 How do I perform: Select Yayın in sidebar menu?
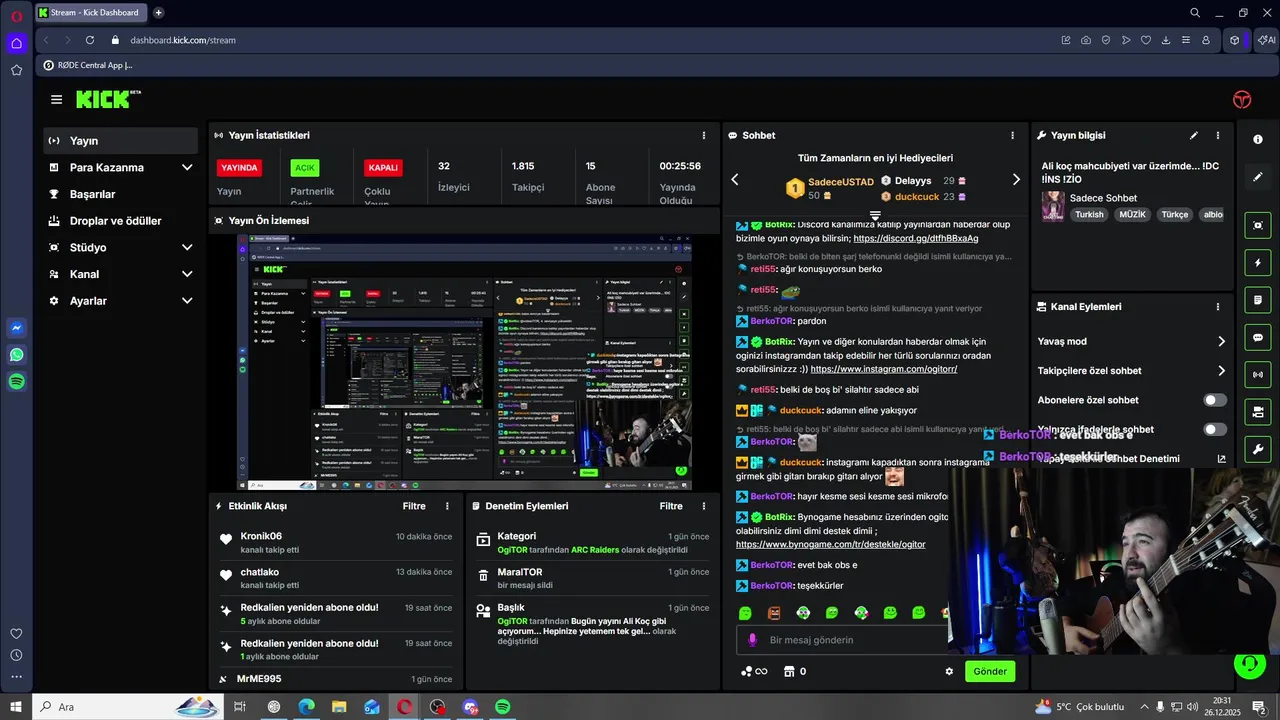click(121, 141)
